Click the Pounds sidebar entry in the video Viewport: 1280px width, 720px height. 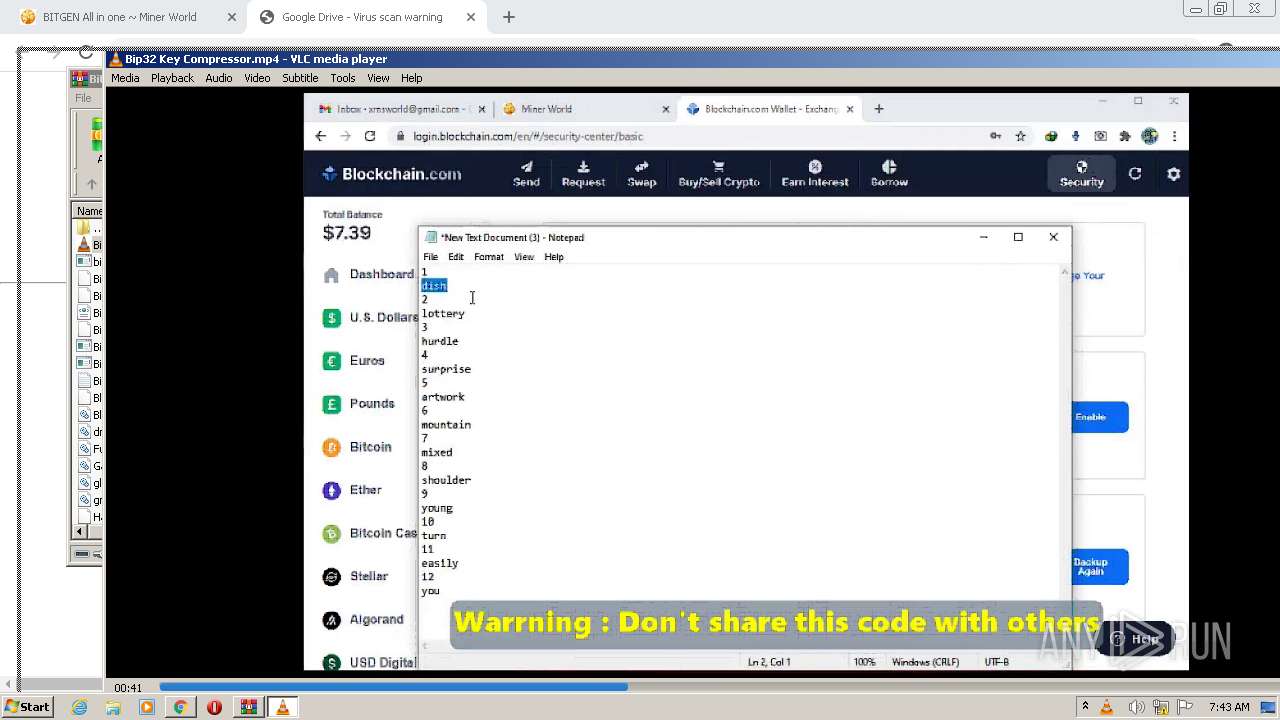(x=360, y=404)
